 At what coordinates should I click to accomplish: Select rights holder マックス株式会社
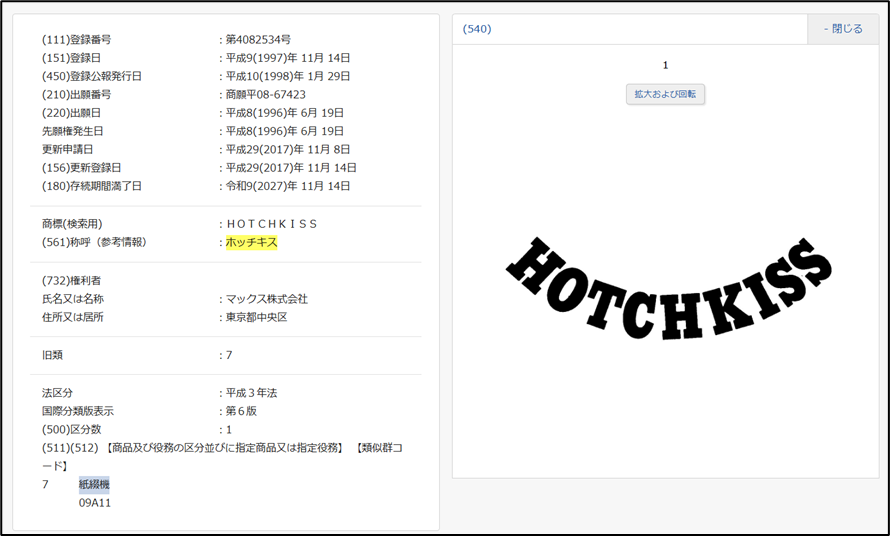(267, 299)
